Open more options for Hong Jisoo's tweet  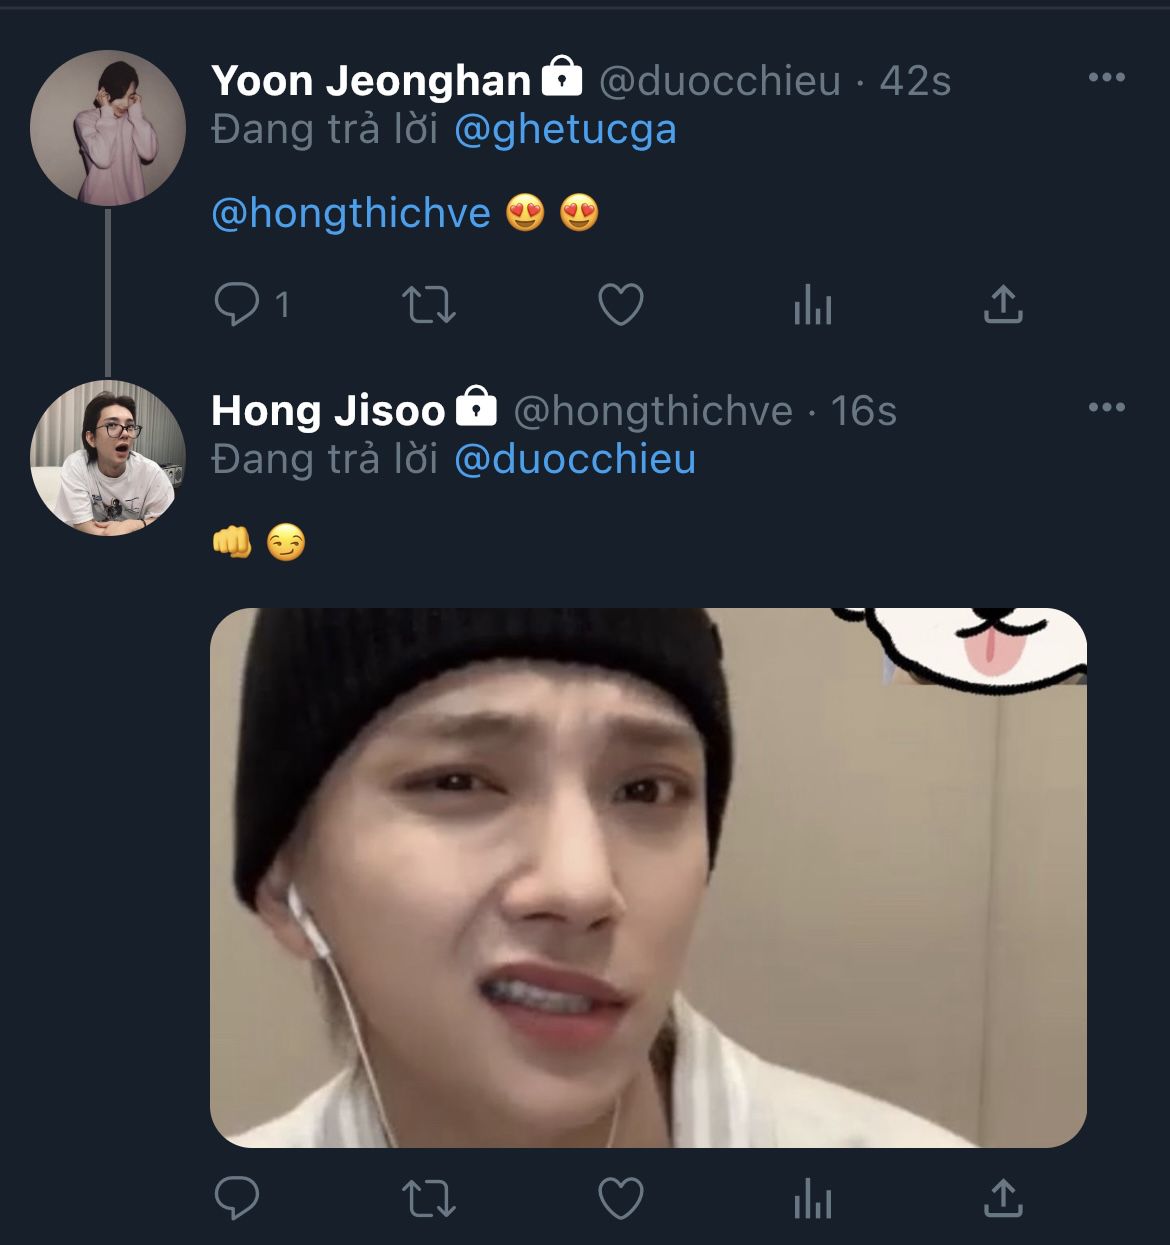pyautogui.click(x=1106, y=408)
